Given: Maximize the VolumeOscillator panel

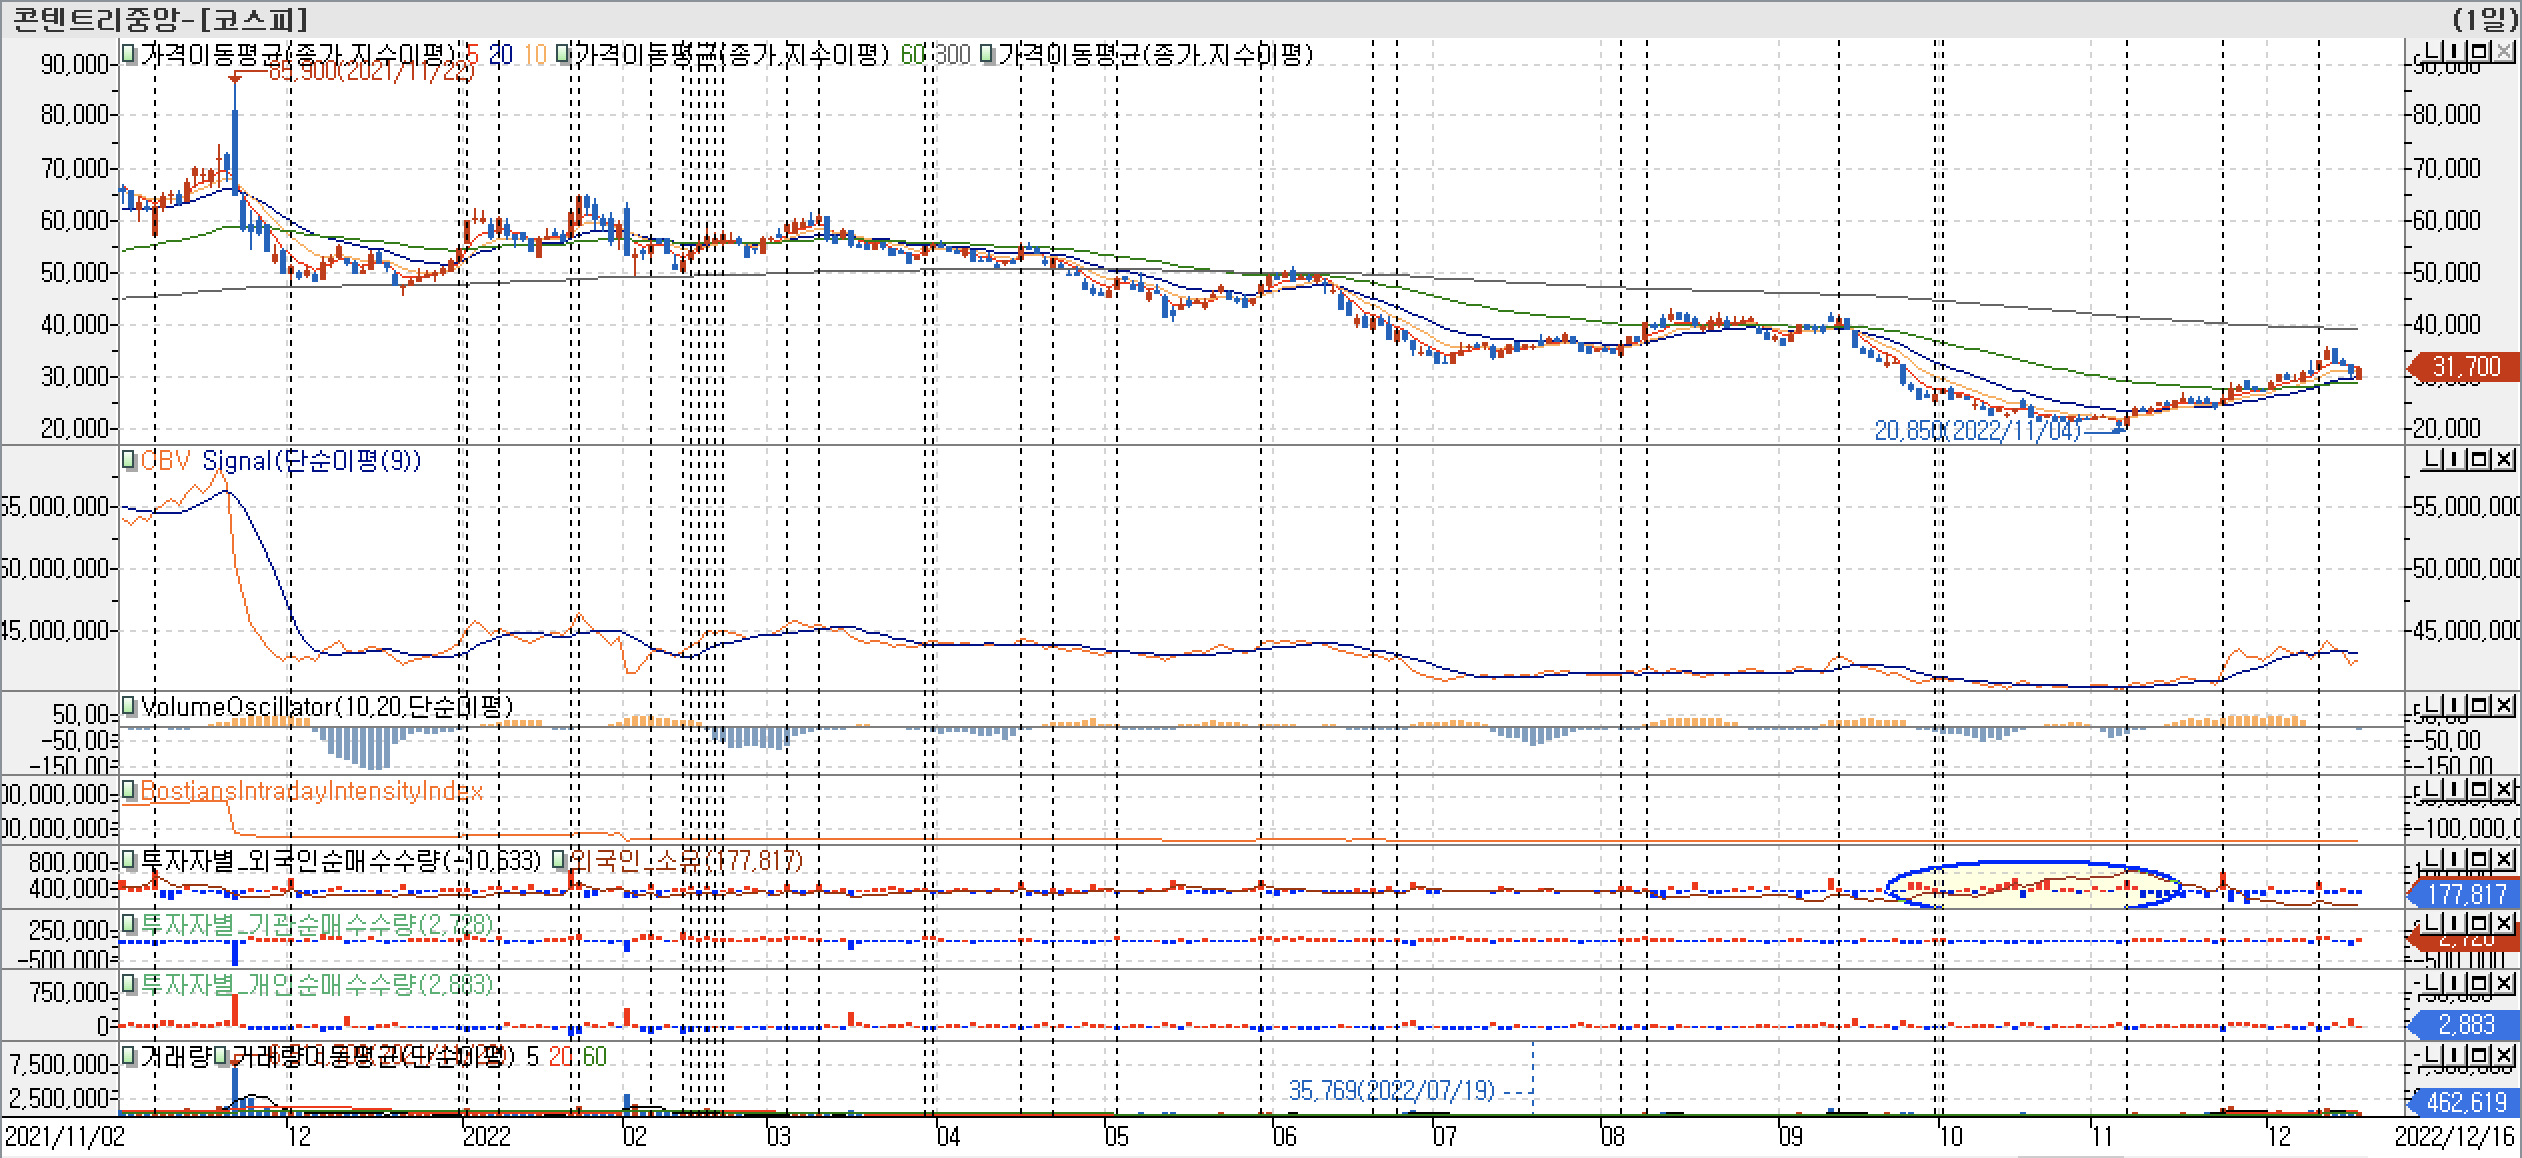Looking at the screenshot, I should click(x=2478, y=707).
